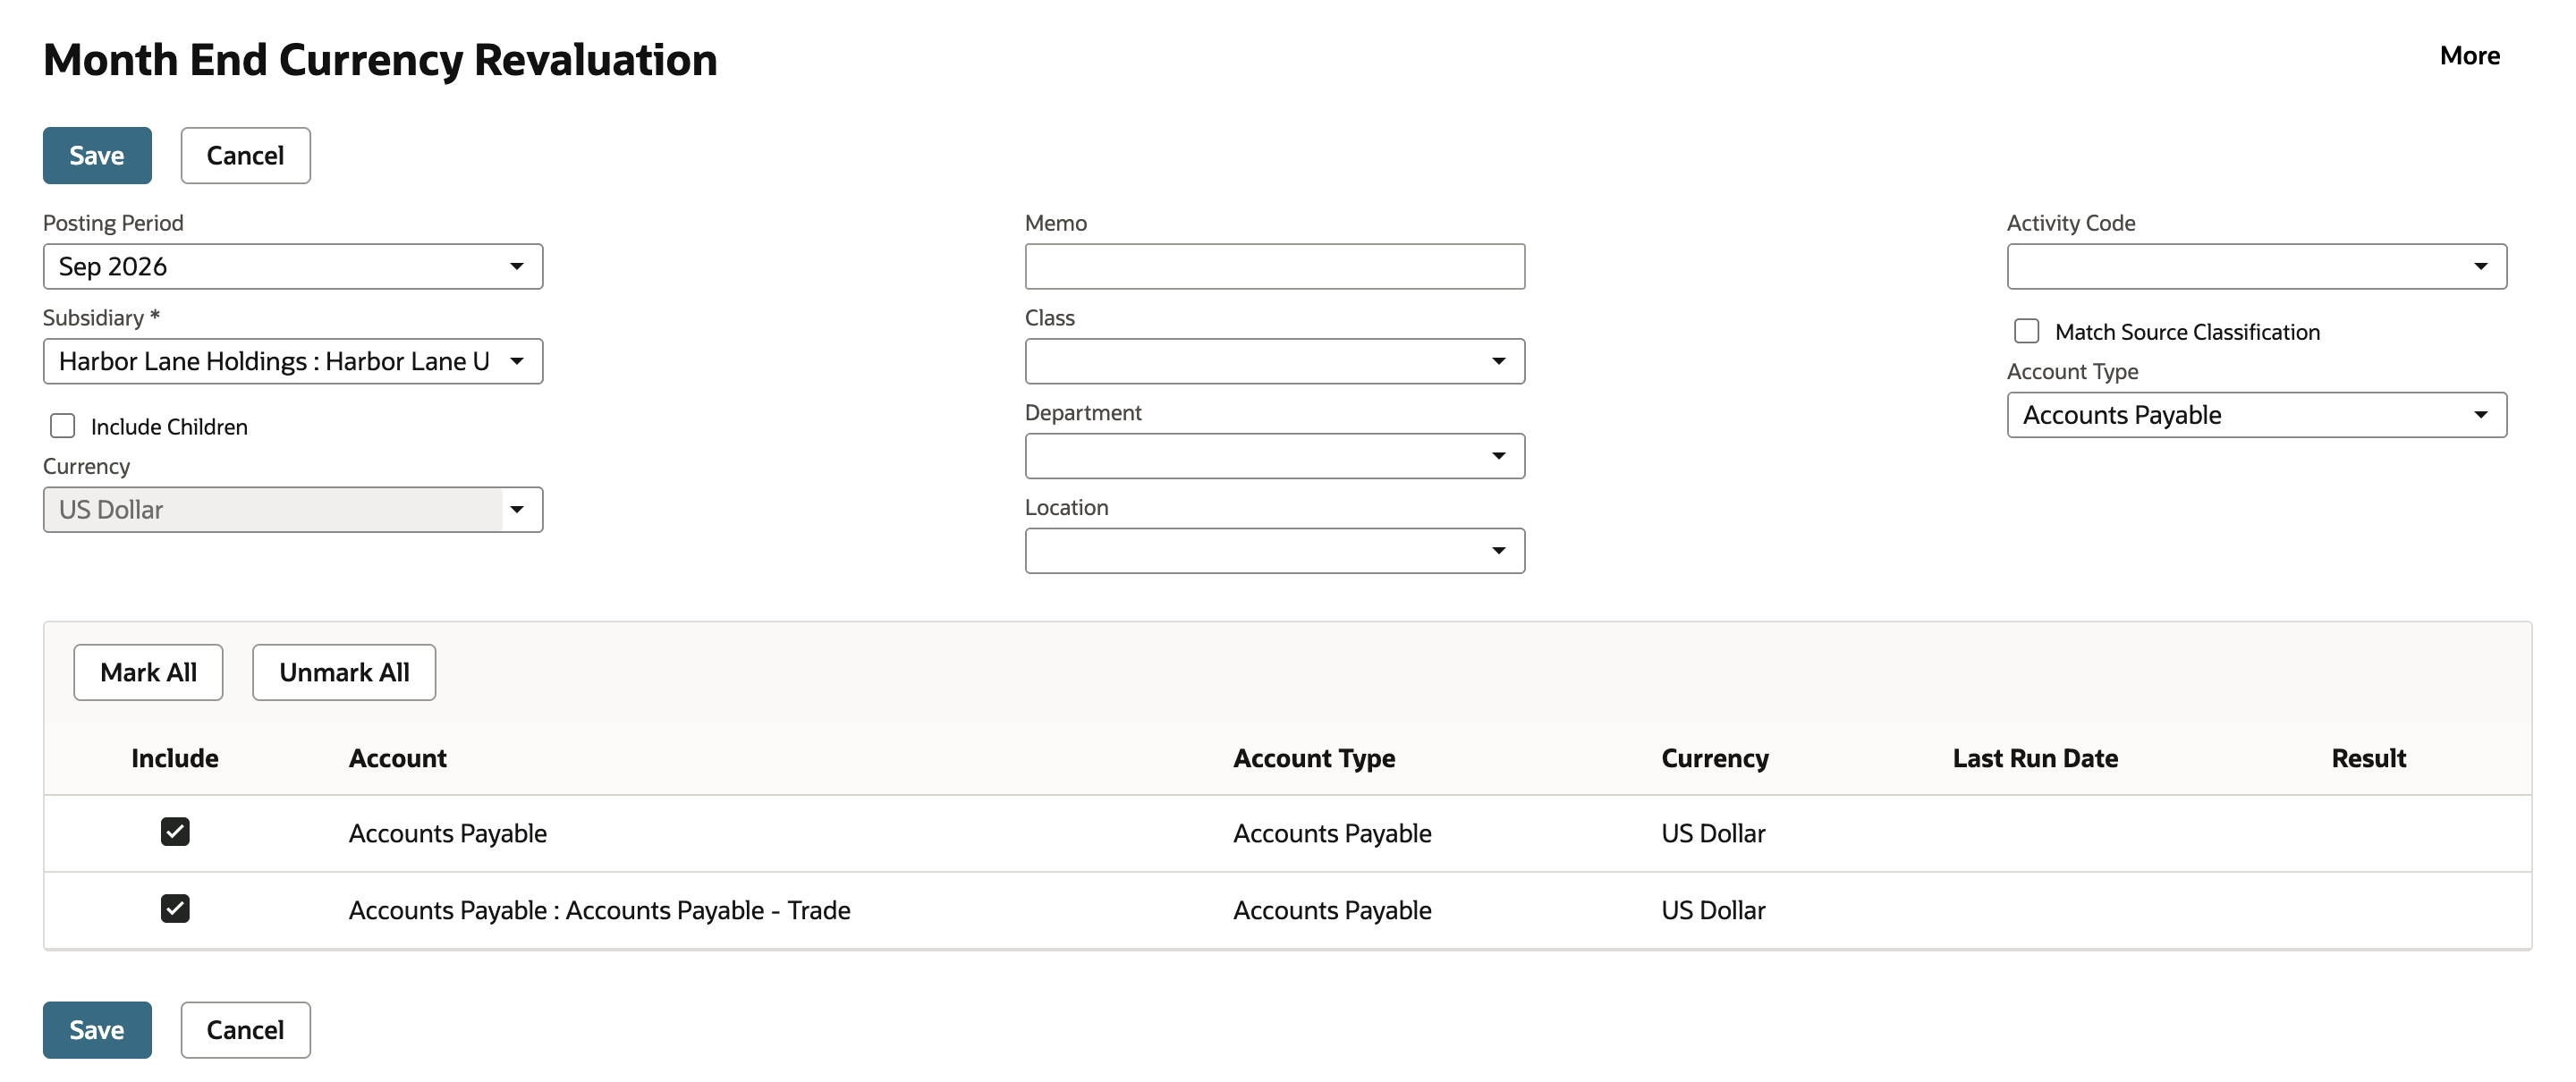Open the More menu
Screen dimensions: 2576x1082
pyautogui.click(x=2469, y=56)
